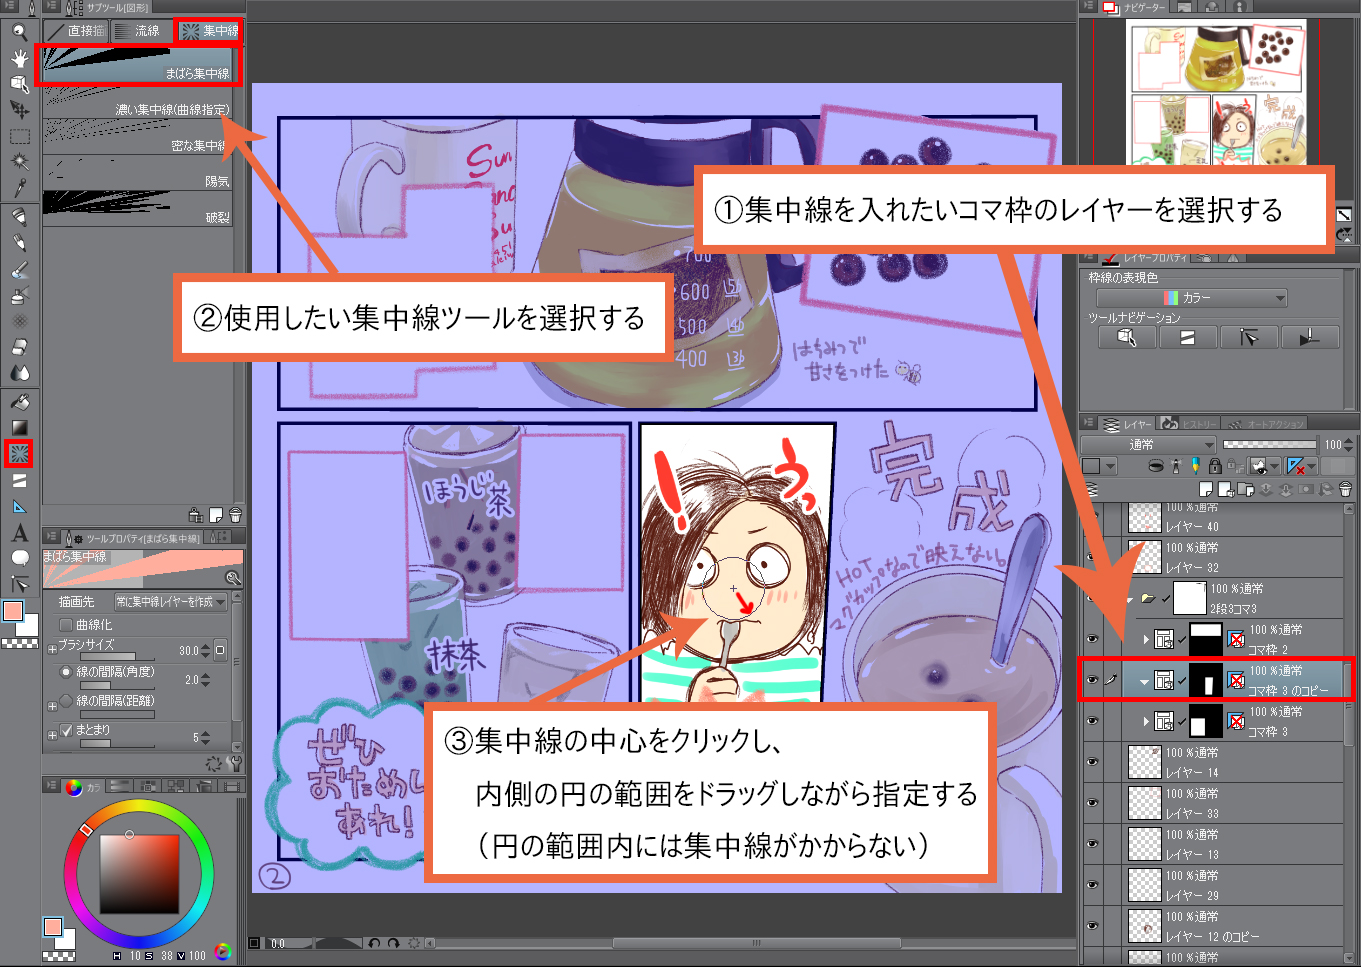
Task: Select the 線の間隔(距離) radio button
Action: coord(66,701)
